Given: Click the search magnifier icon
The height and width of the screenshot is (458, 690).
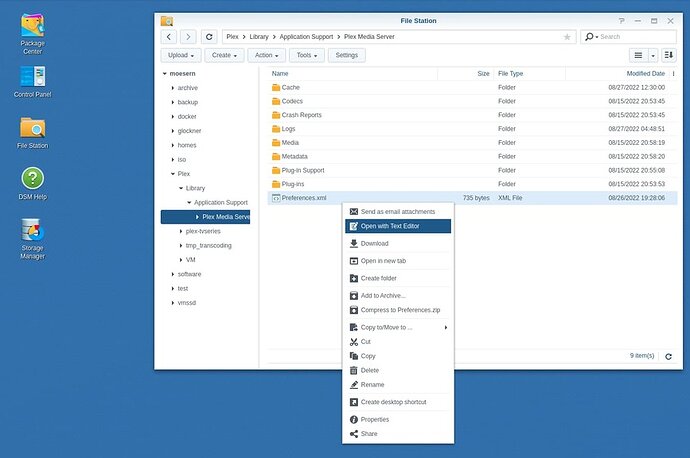Looking at the screenshot, I should (589, 37).
